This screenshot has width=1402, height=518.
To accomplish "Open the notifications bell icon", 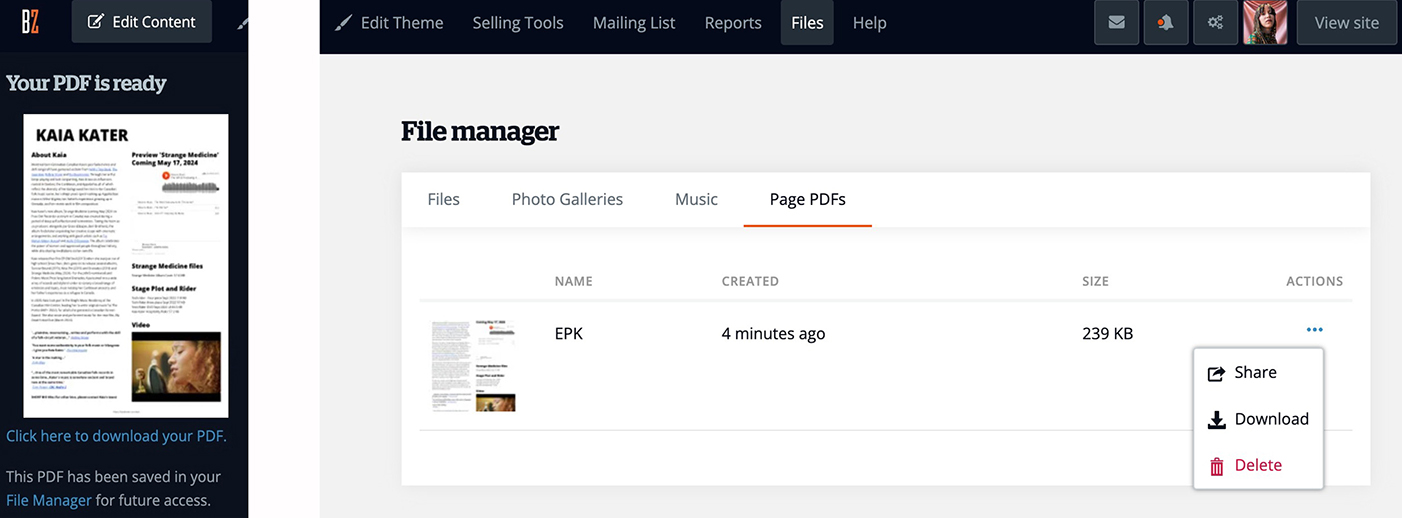I will [x=1166, y=23].
